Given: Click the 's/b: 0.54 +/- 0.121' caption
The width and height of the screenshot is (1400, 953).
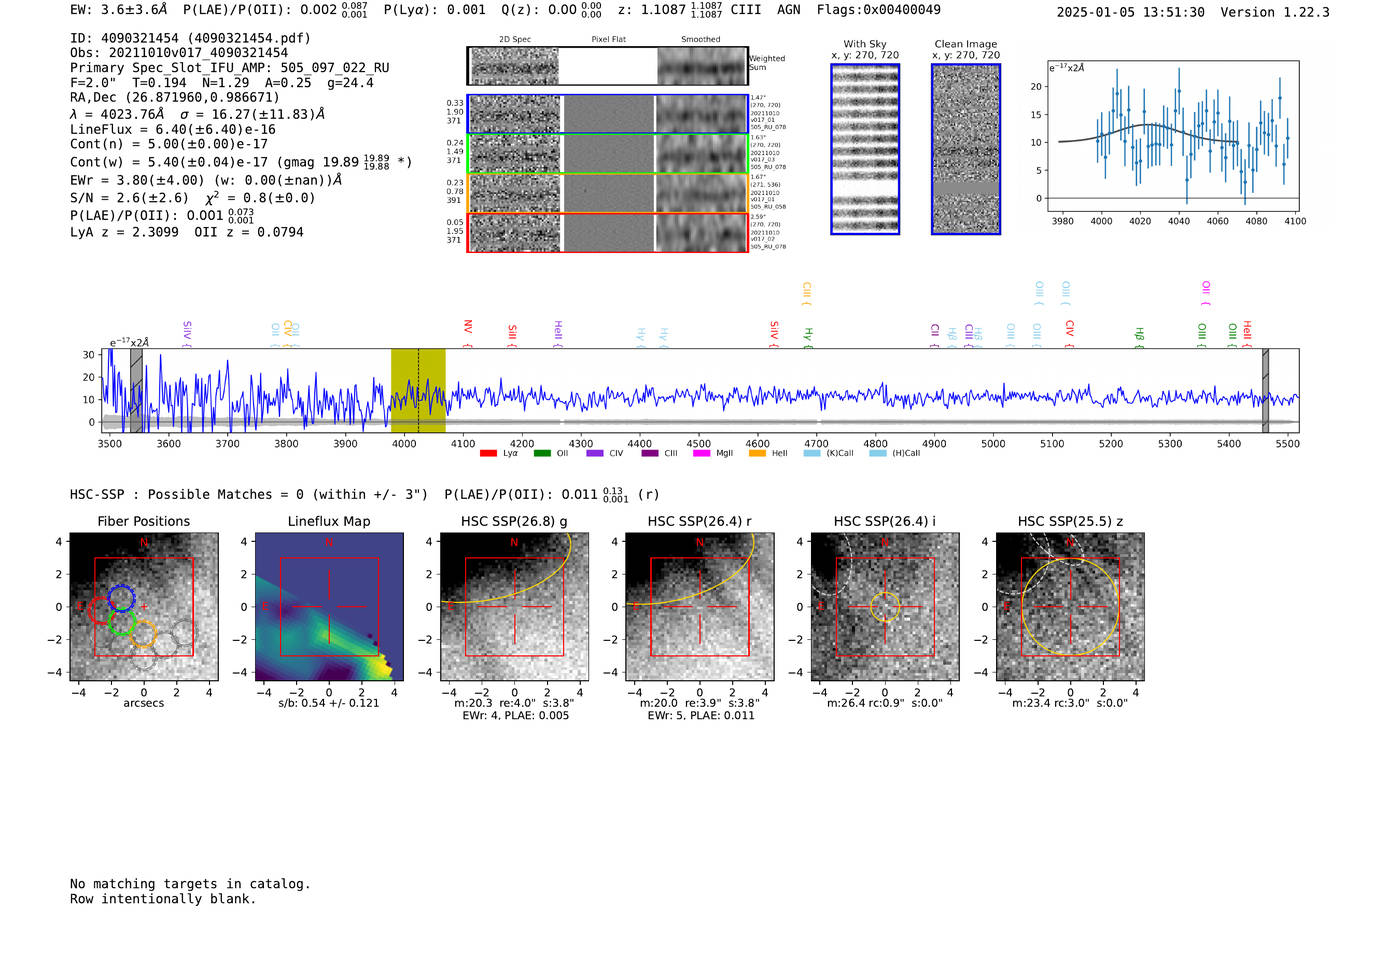Looking at the screenshot, I should (x=329, y=703).
